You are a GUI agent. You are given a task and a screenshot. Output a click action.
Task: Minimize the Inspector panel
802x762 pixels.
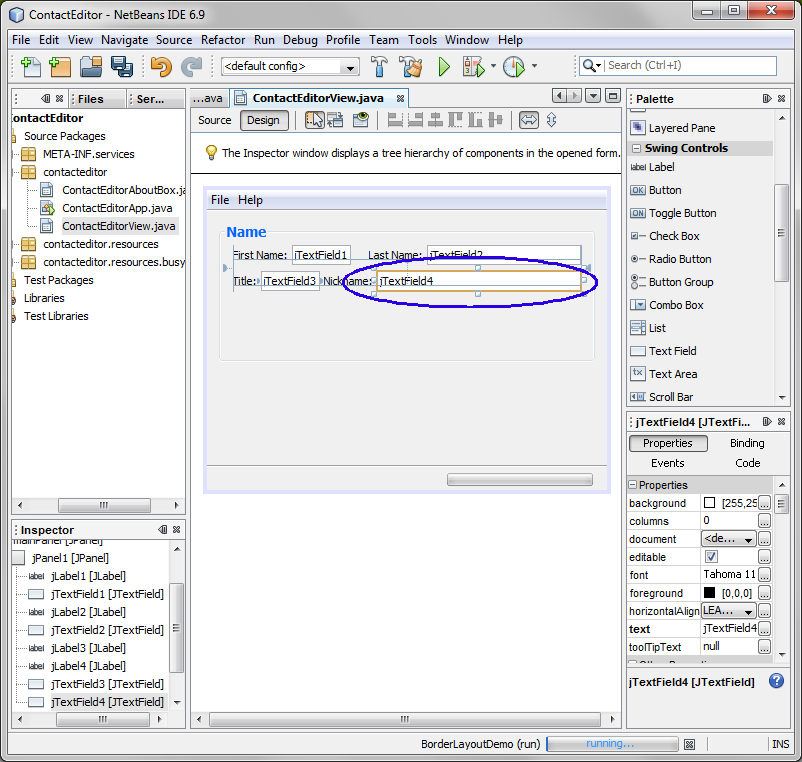tap(163, 529)
